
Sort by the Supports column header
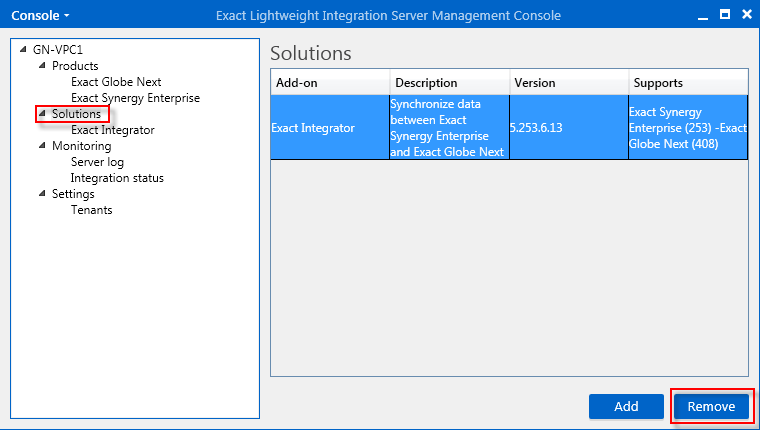point(688,82)
